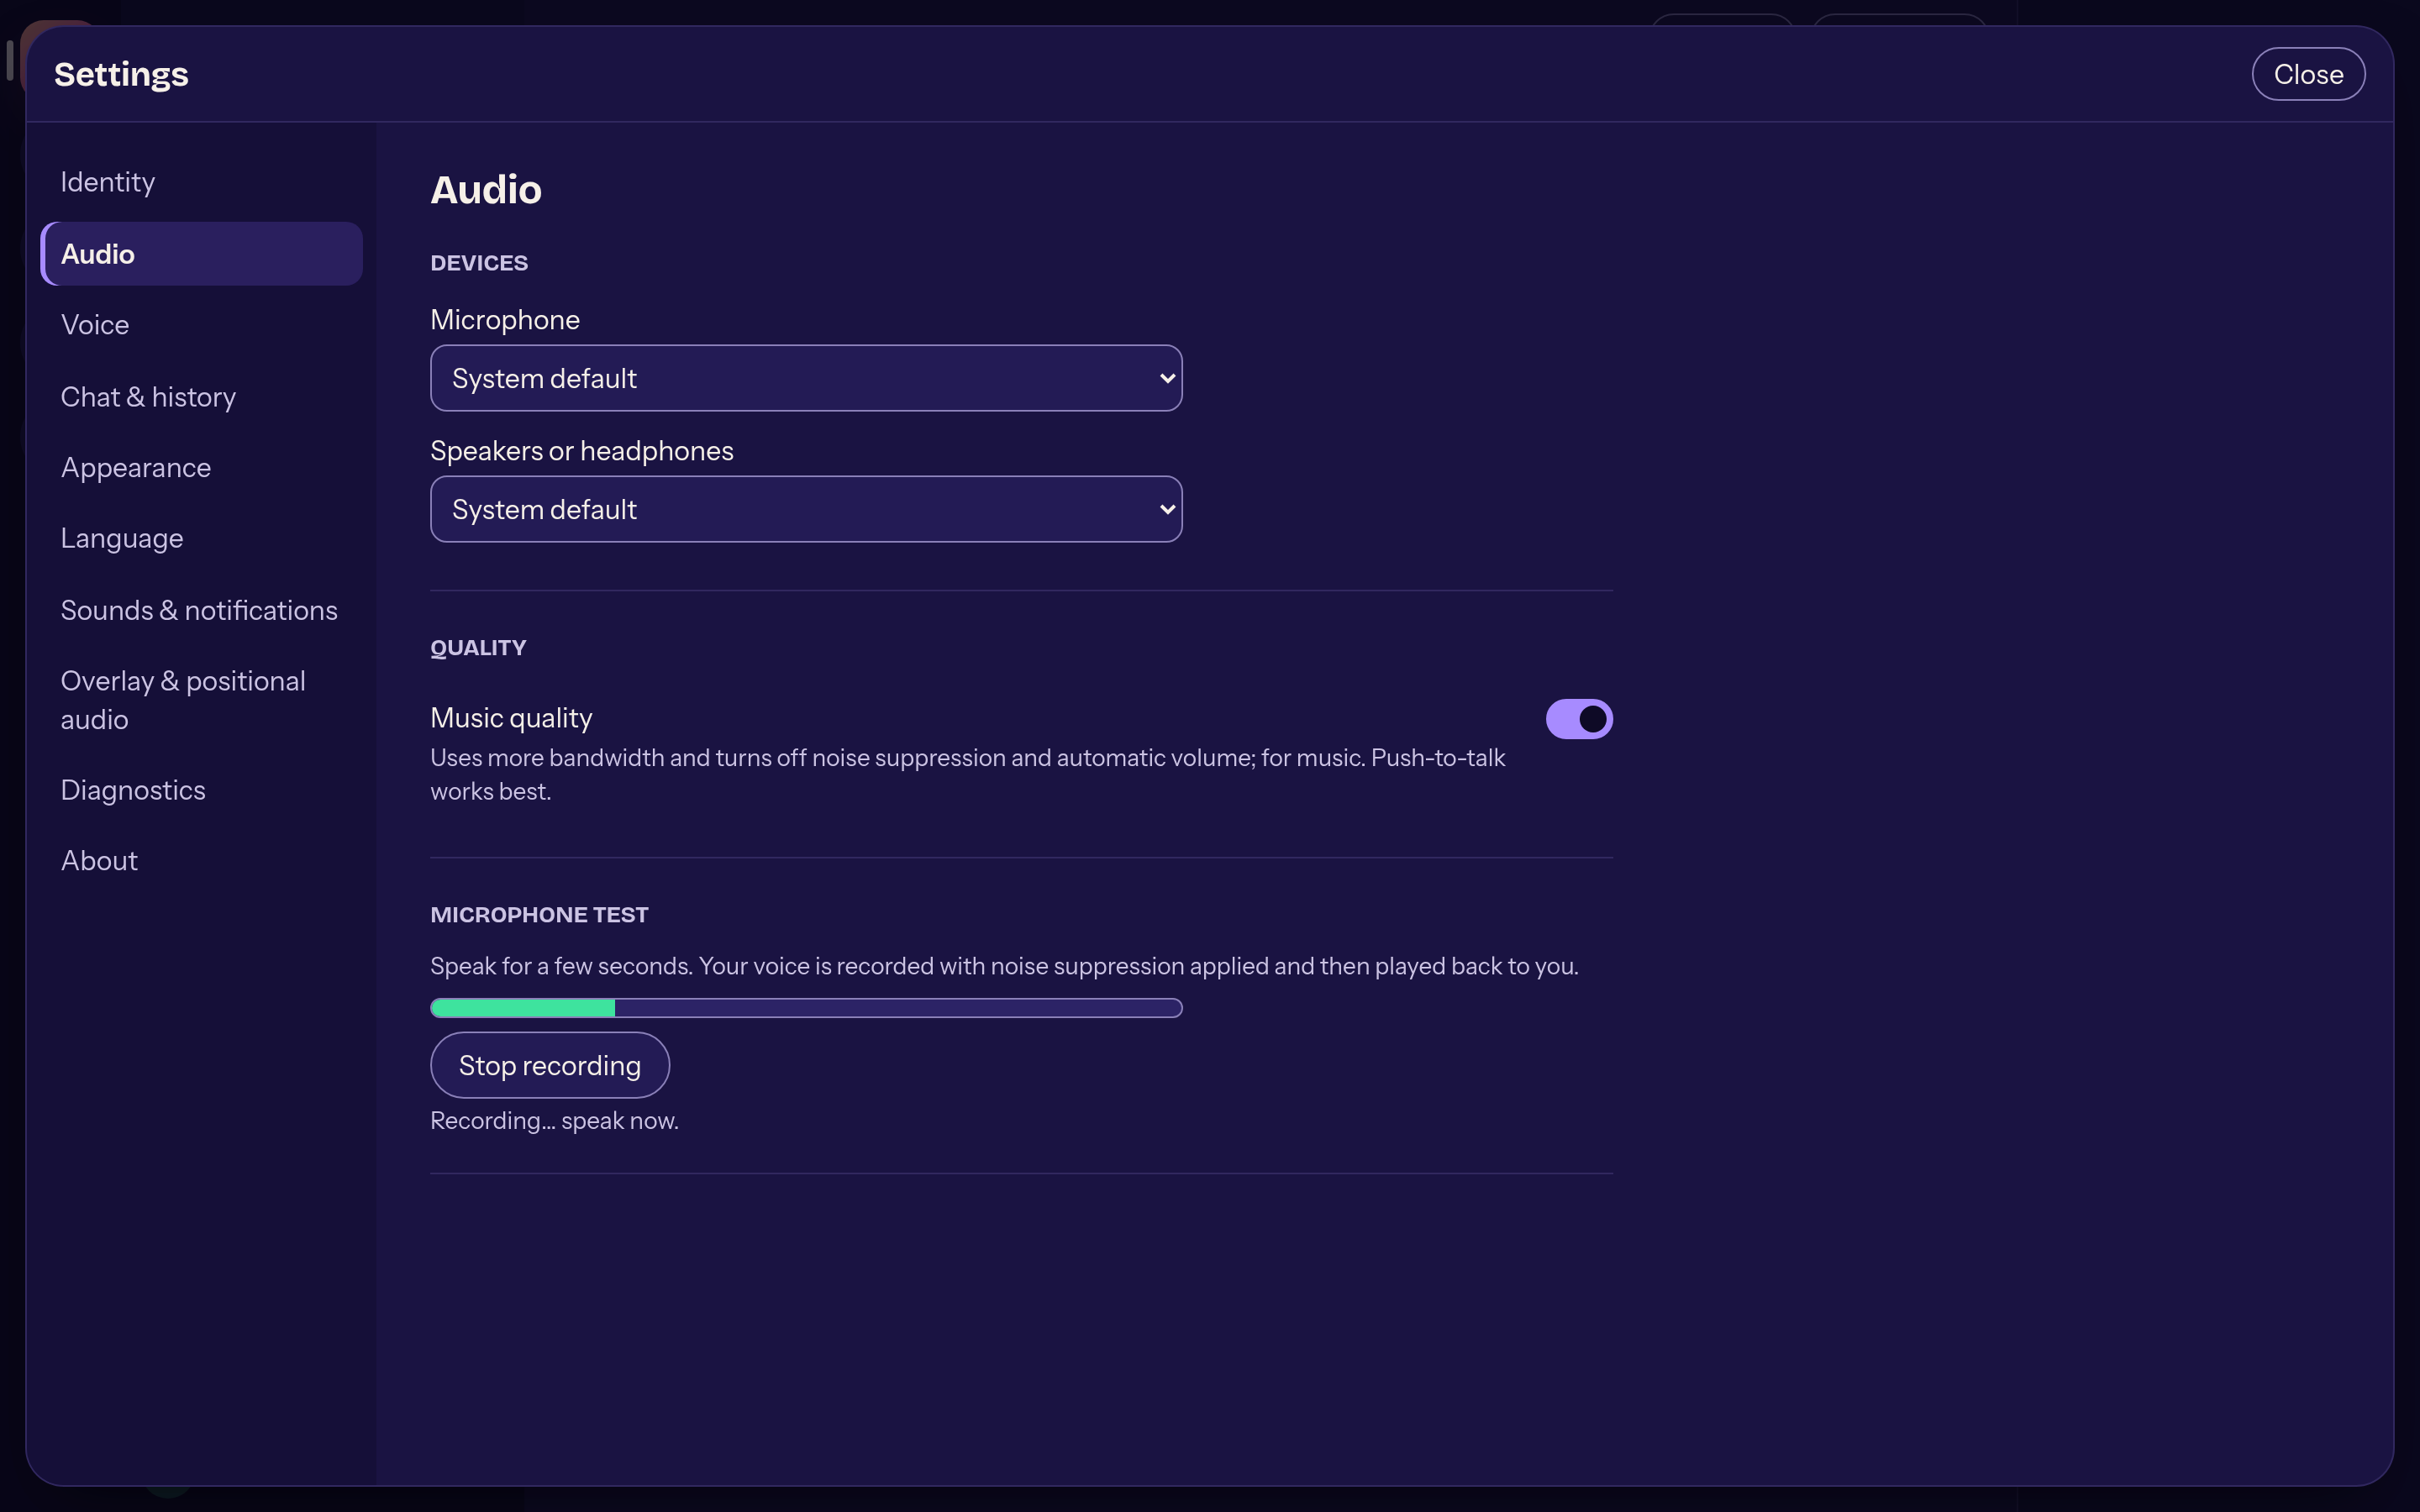Open Sounds & notifications settings
Screen dimensions: 2420x1512
coord(201,610)
